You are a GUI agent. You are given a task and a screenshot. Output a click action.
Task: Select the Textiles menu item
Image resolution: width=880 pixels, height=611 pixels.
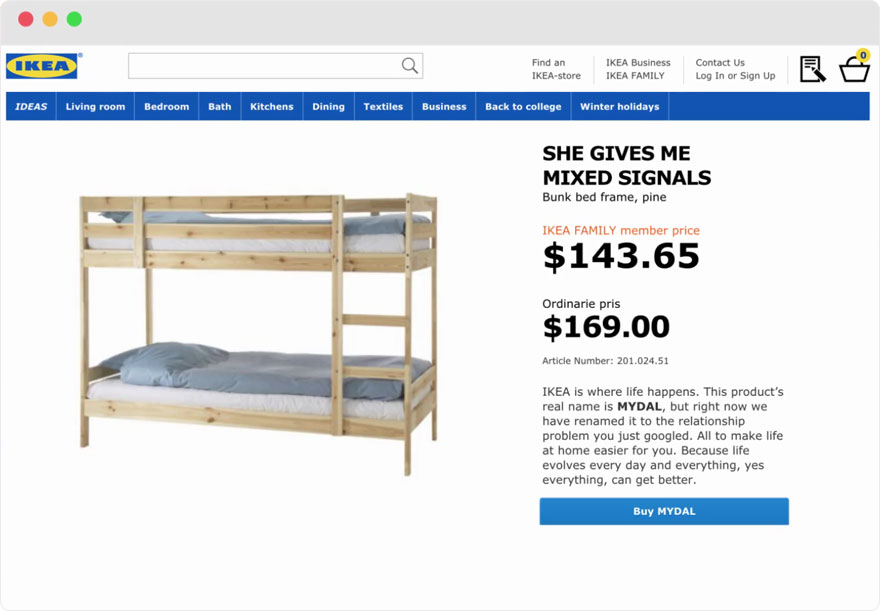383,107
